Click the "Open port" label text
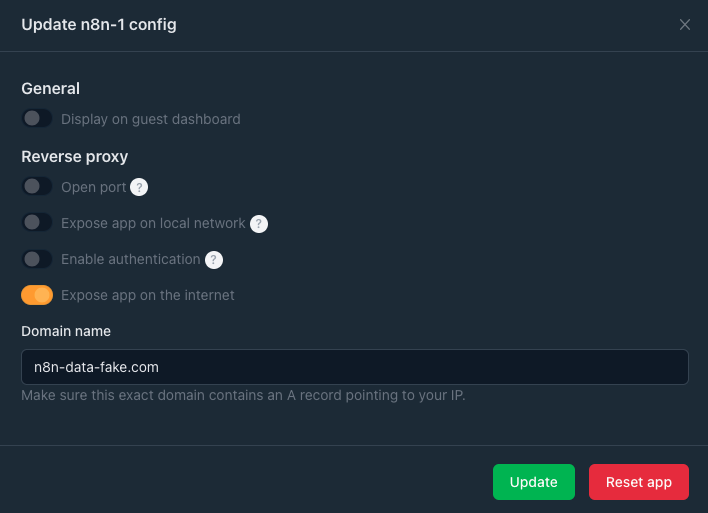This screenshot has height=513, width=708. (93, 187)
